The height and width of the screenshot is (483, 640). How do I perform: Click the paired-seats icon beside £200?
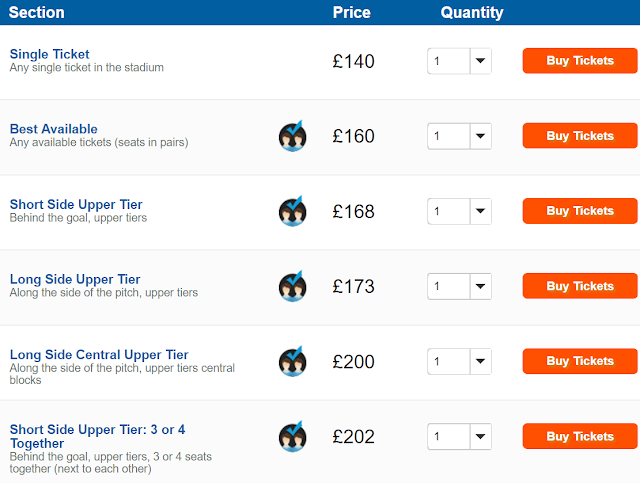point(292,361)
